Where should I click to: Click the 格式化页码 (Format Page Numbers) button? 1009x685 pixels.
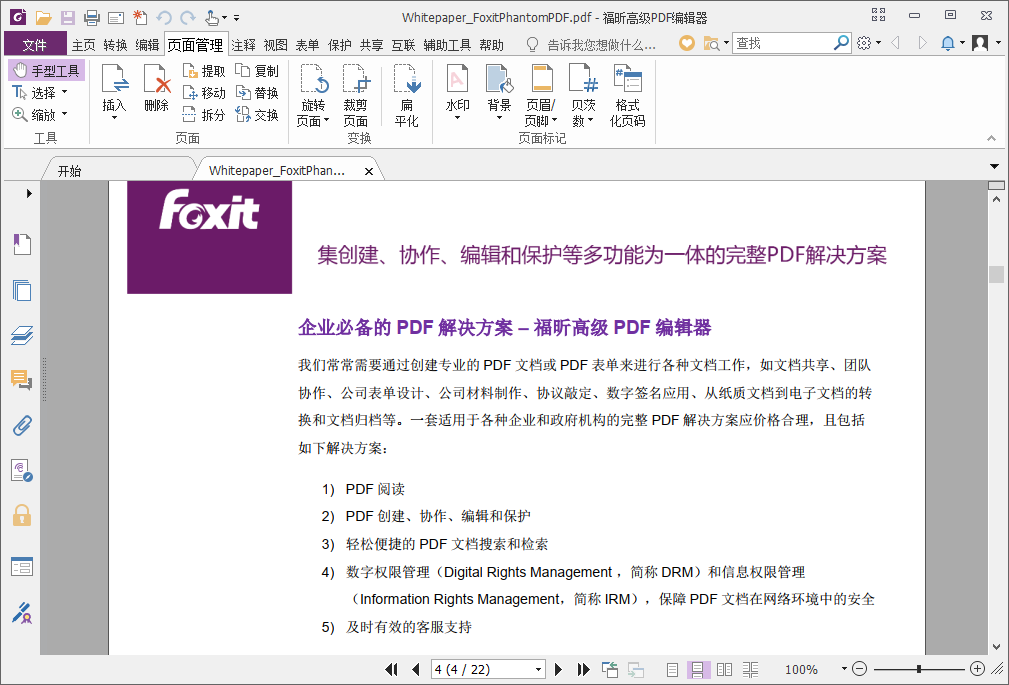click(628, 94)
